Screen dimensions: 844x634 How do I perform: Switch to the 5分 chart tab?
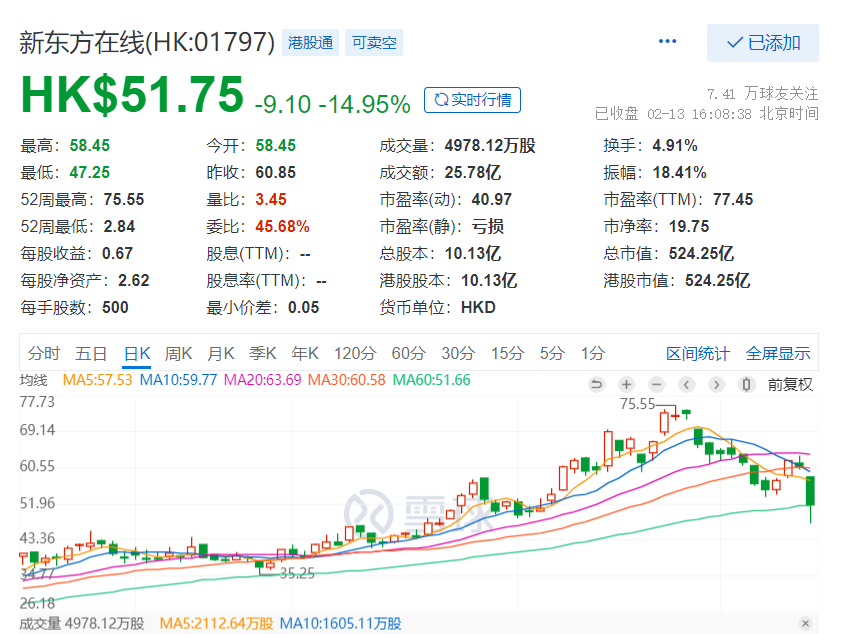click(x=552, y=354)
